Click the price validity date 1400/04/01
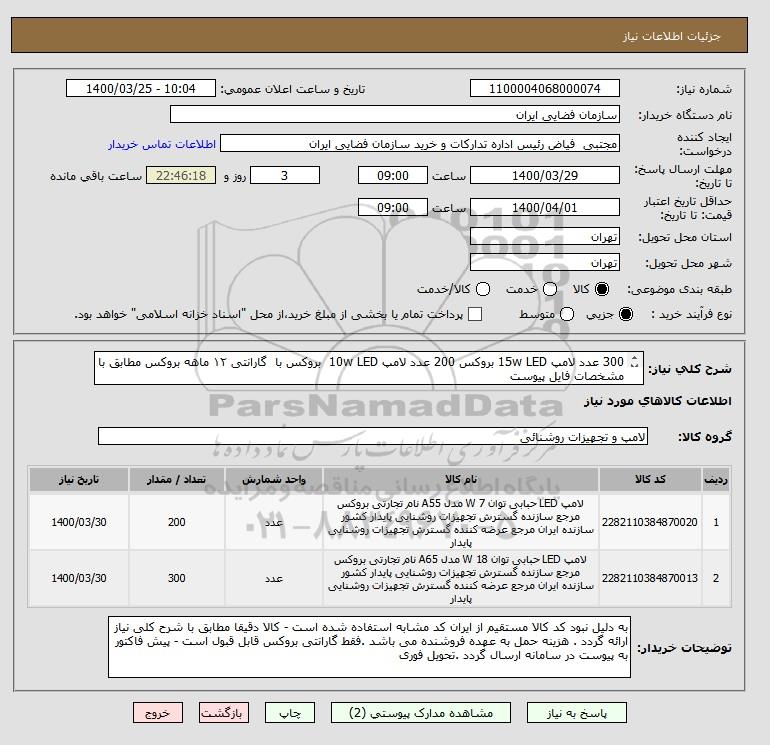 point(545,207)
